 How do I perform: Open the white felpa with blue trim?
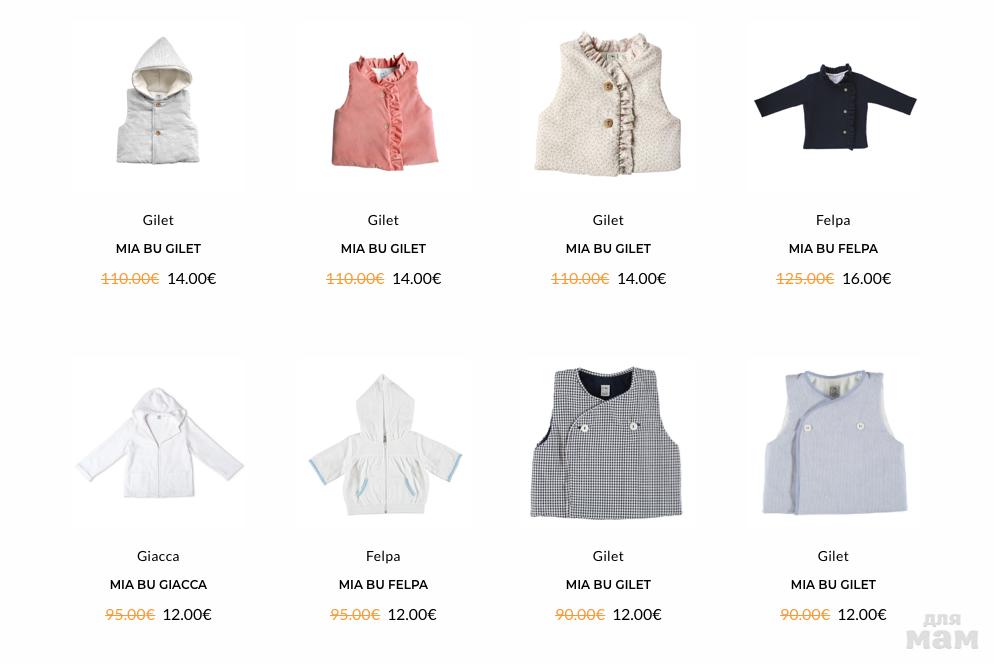(x=385, y=444)
